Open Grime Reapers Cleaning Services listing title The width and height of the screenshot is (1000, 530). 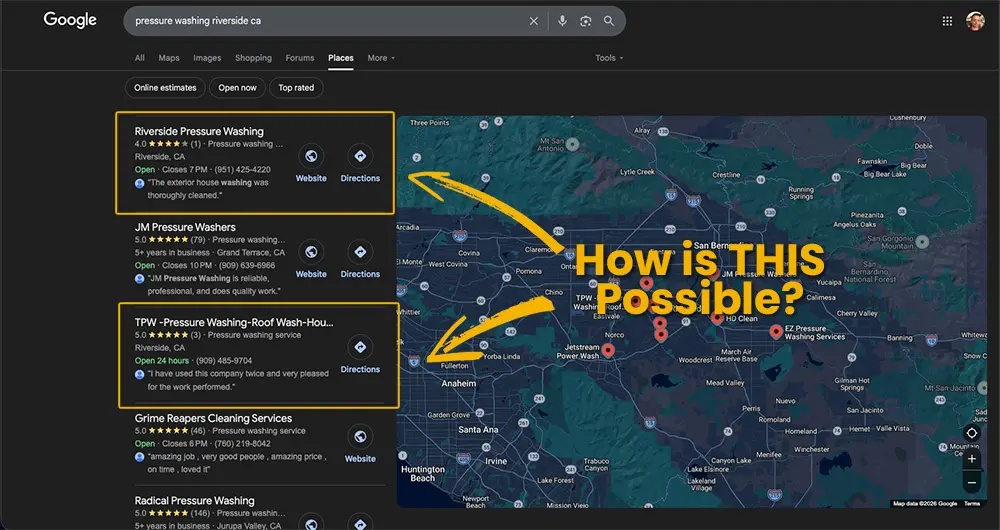(213, 418)
